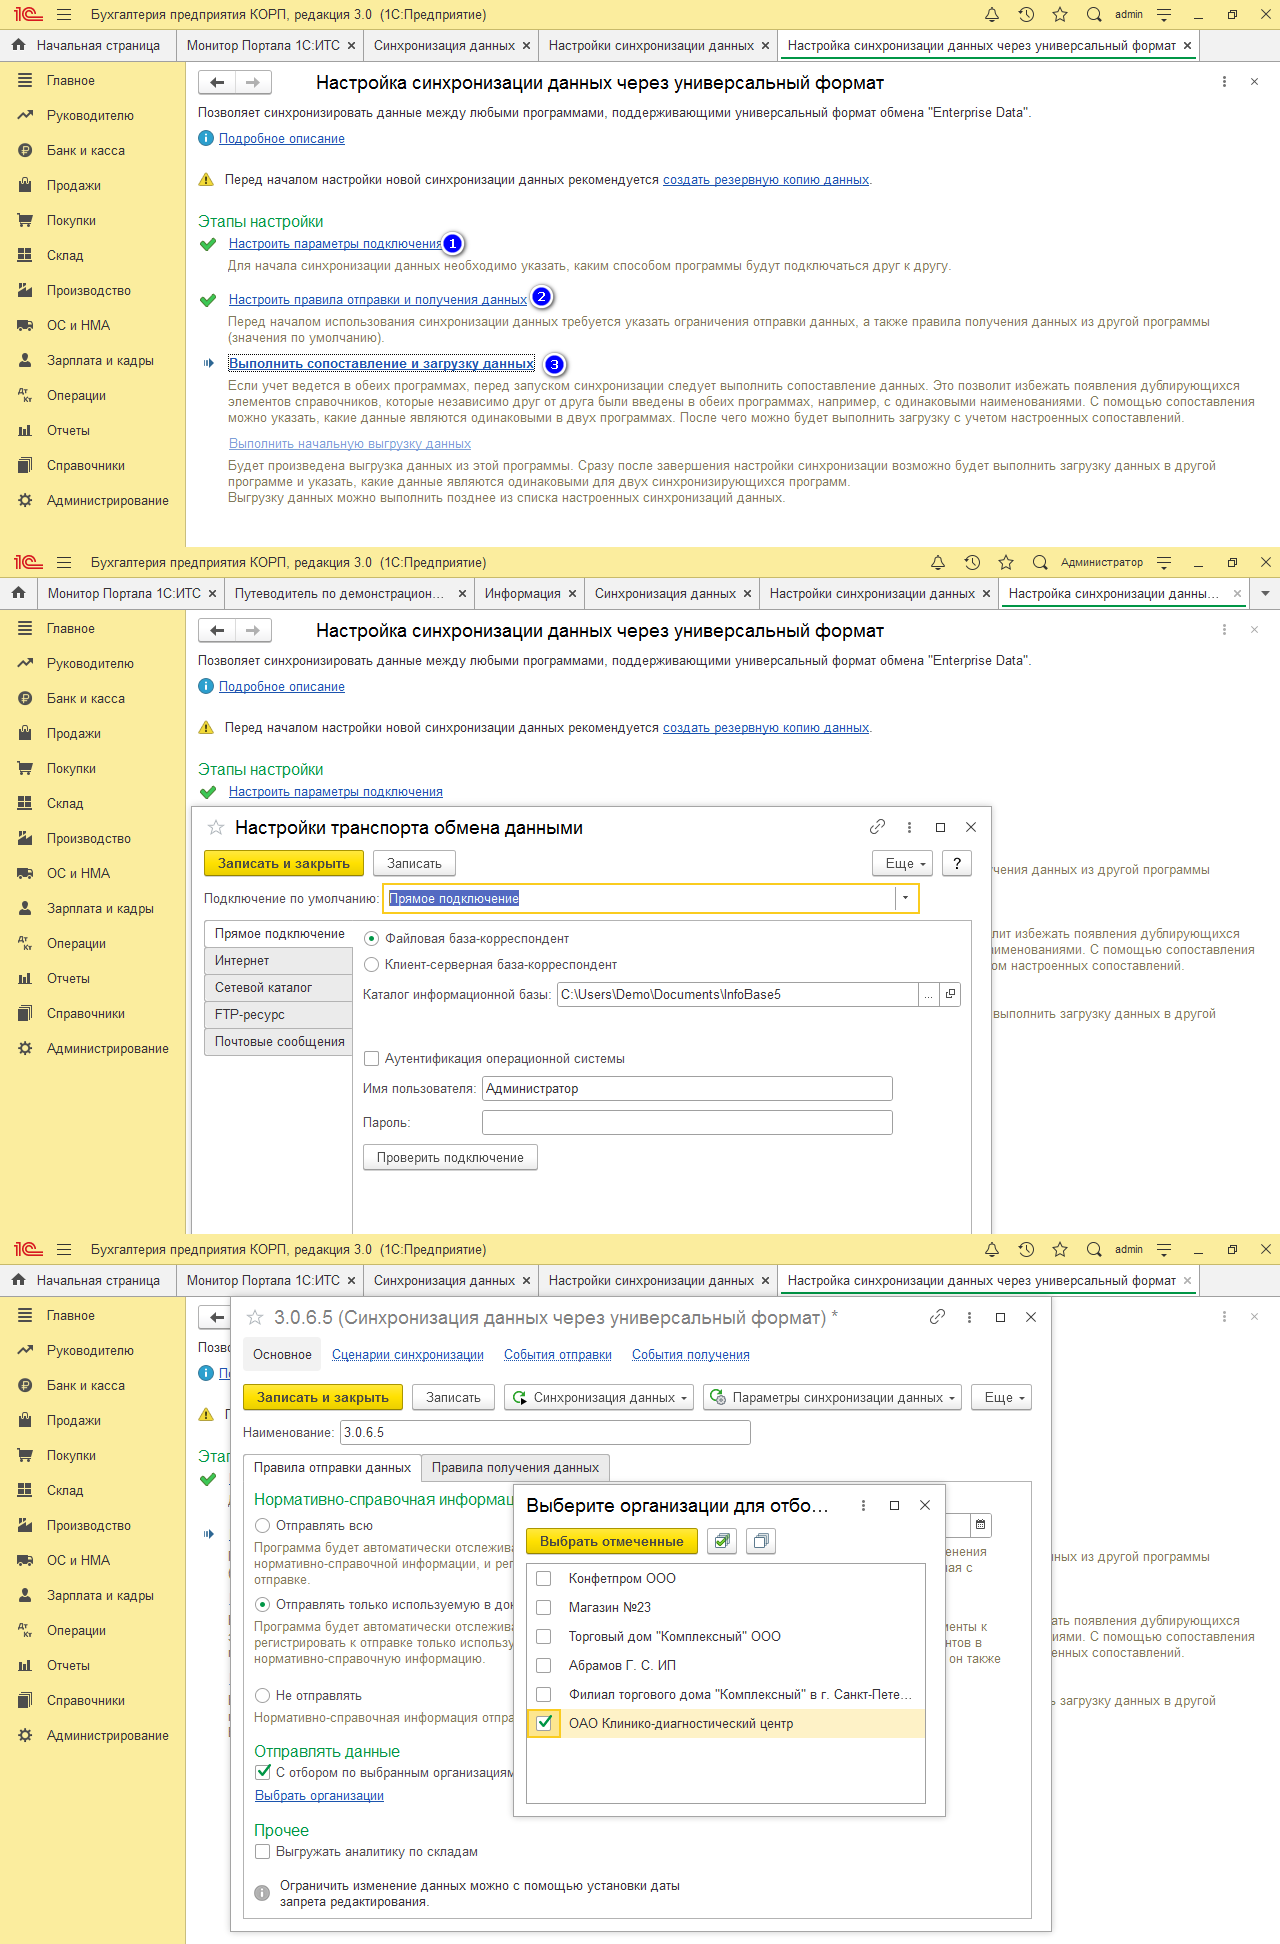Switch to Почтовые сообщения transport tab
This screenshot has height=1944, width=1280.
pyautogui.click(x=278, y=1042)
